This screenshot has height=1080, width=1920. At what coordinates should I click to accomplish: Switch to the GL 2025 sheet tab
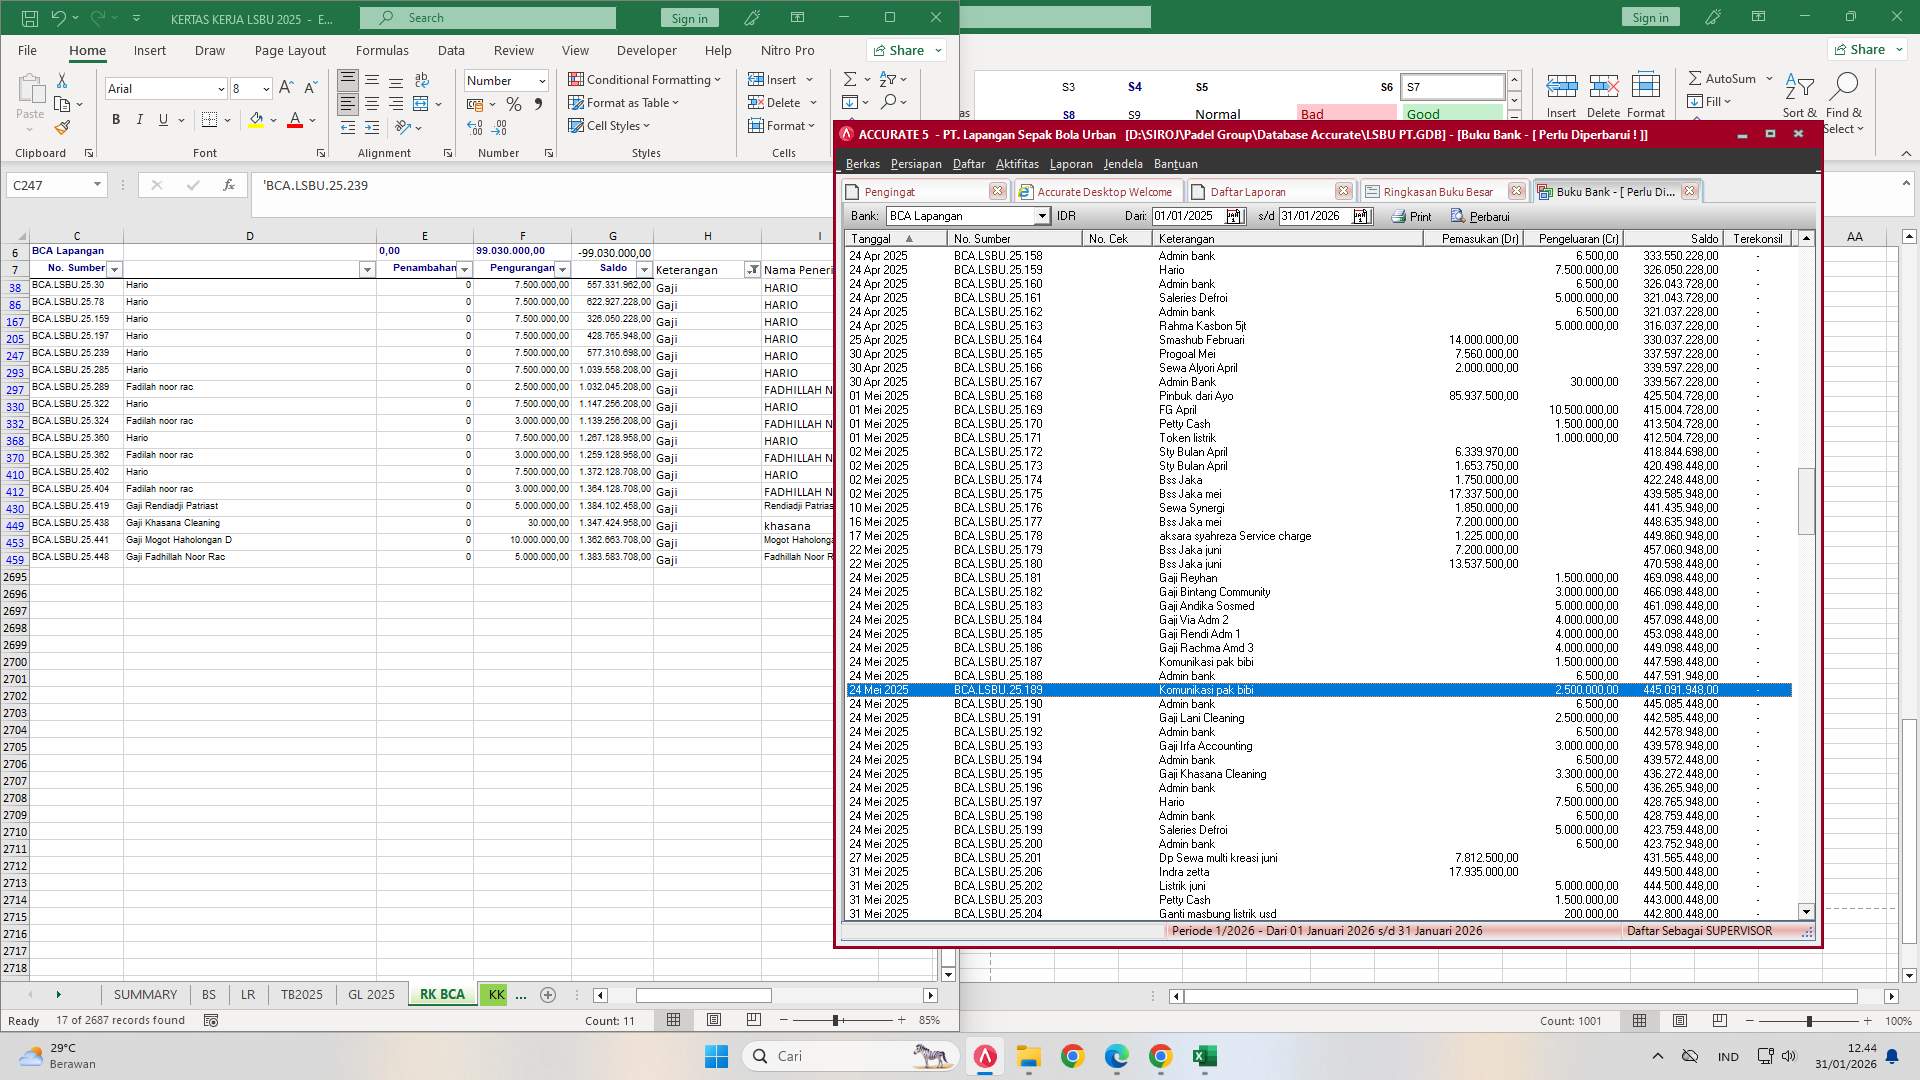coord(371,994)
